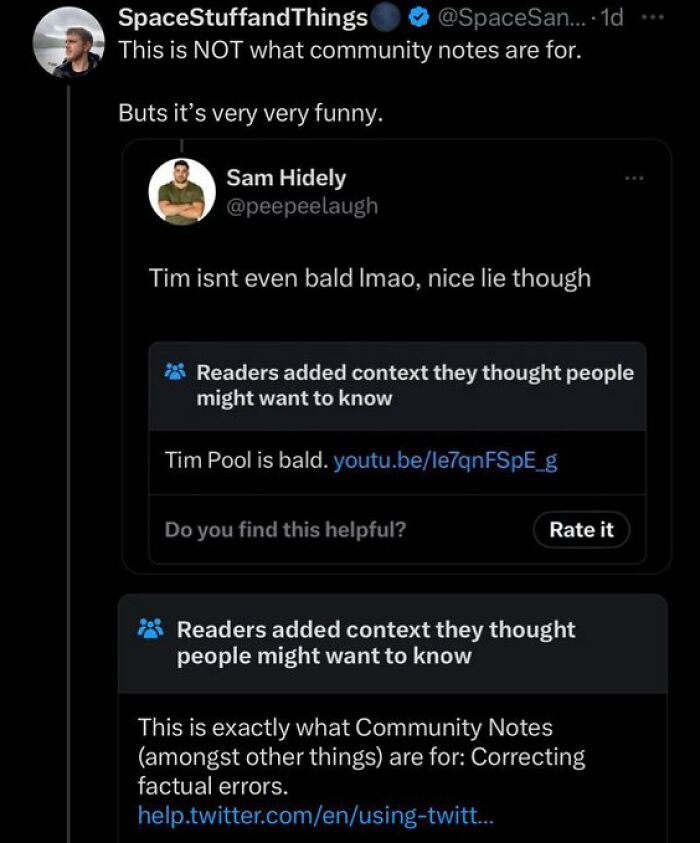This screenshot has height=843, width=700.
Task: Click the 1d timestamp on the tweet
Action: [613, 17]
